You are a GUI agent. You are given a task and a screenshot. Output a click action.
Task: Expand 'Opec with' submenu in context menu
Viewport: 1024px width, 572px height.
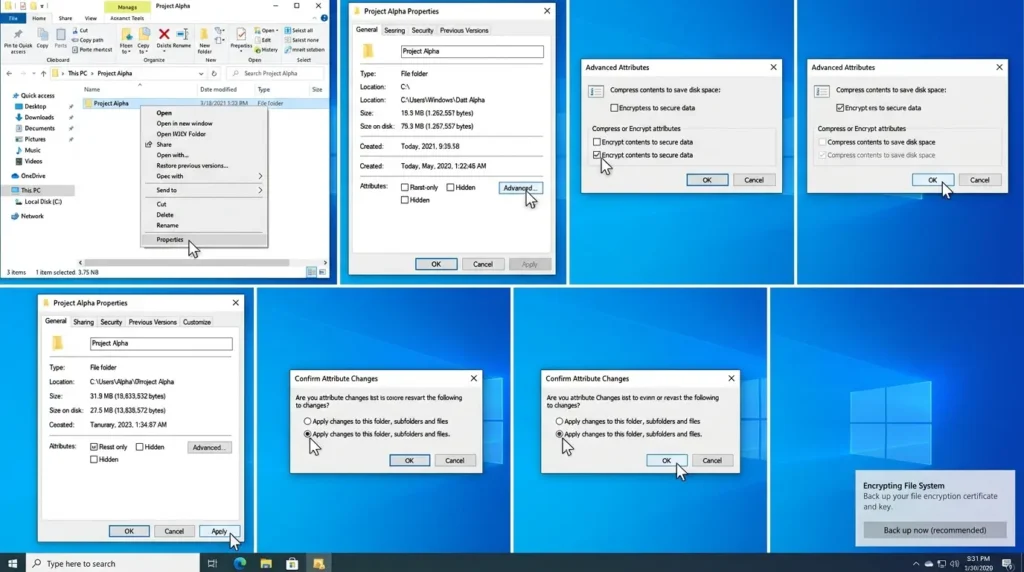260,176
